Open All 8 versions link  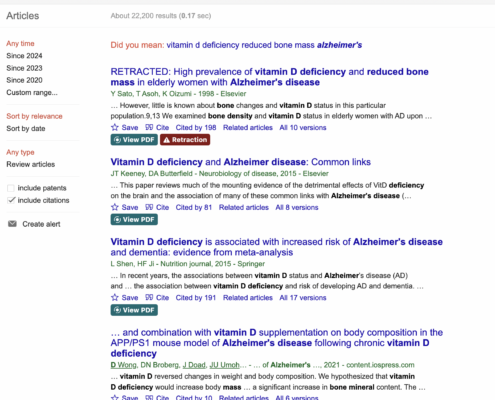coord(297,207)
